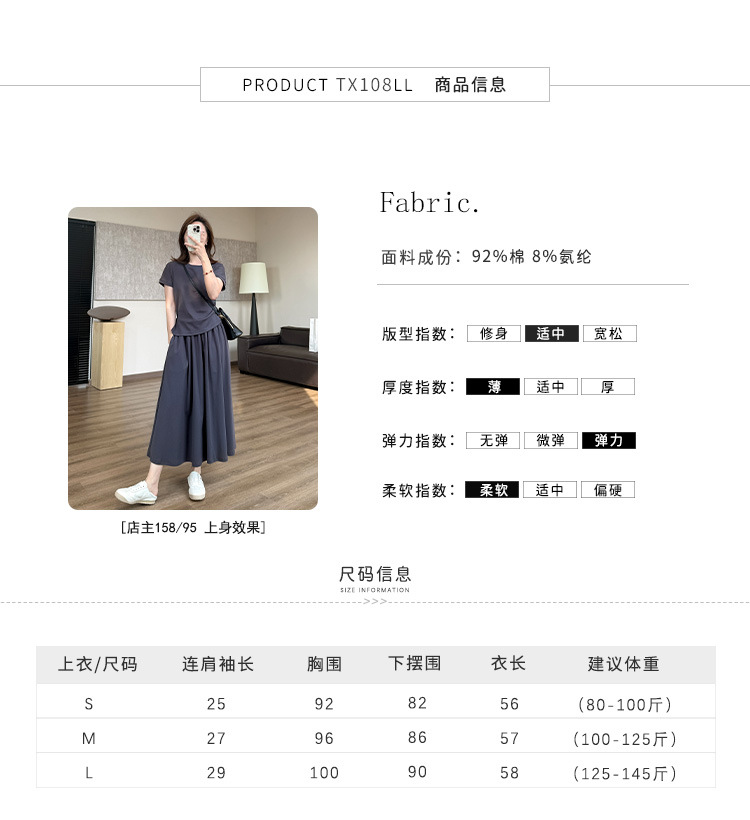Click the 胸围 column header
This screenshot has width=750, height=820.
click(x=324, y=664)
